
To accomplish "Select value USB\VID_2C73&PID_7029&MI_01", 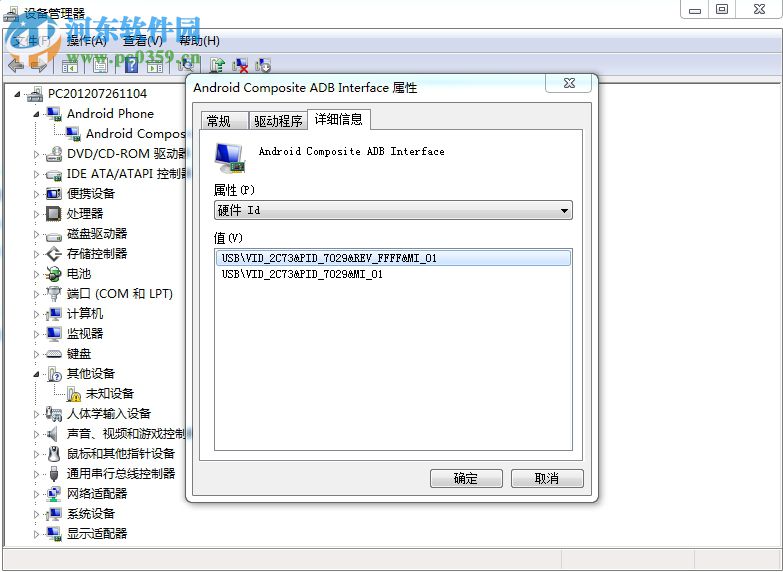I will (x=302, y=274).
